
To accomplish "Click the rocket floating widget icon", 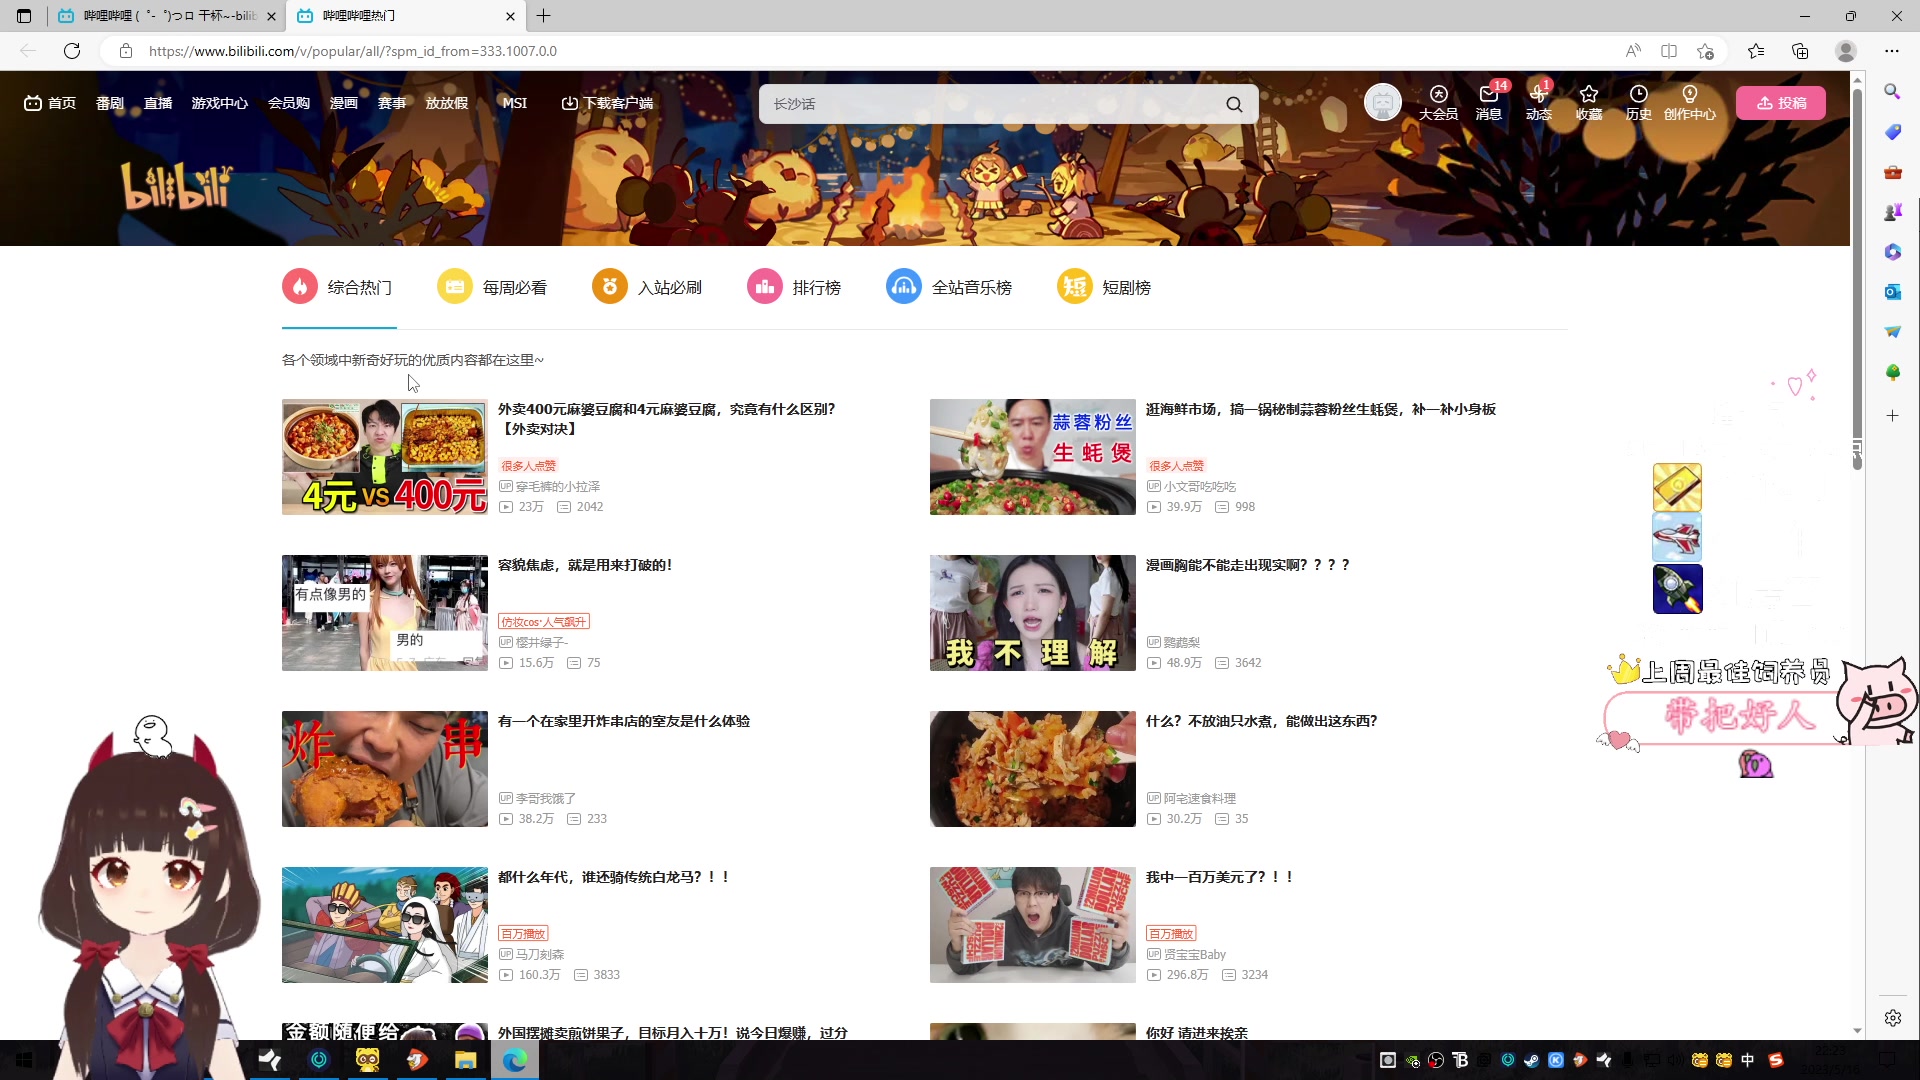I will (x=1677, y=589).
